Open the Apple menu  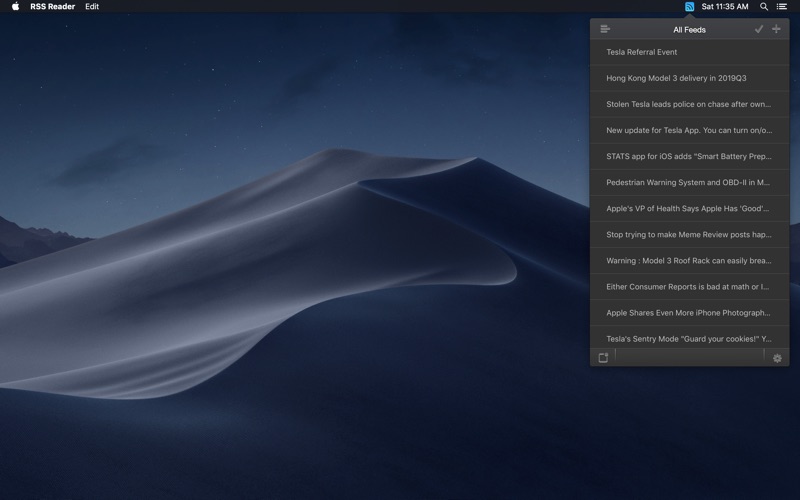click(x=15, y=6)
